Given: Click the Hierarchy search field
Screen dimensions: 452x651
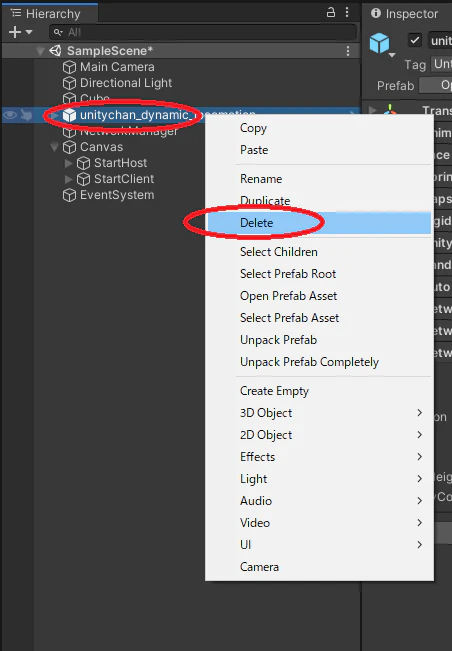Looking at the screenshot, I should click(x=203, y=32).
